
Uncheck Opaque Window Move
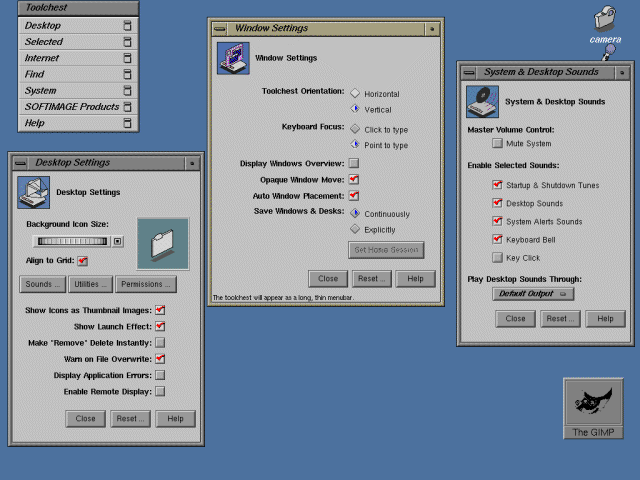(354, 179)
